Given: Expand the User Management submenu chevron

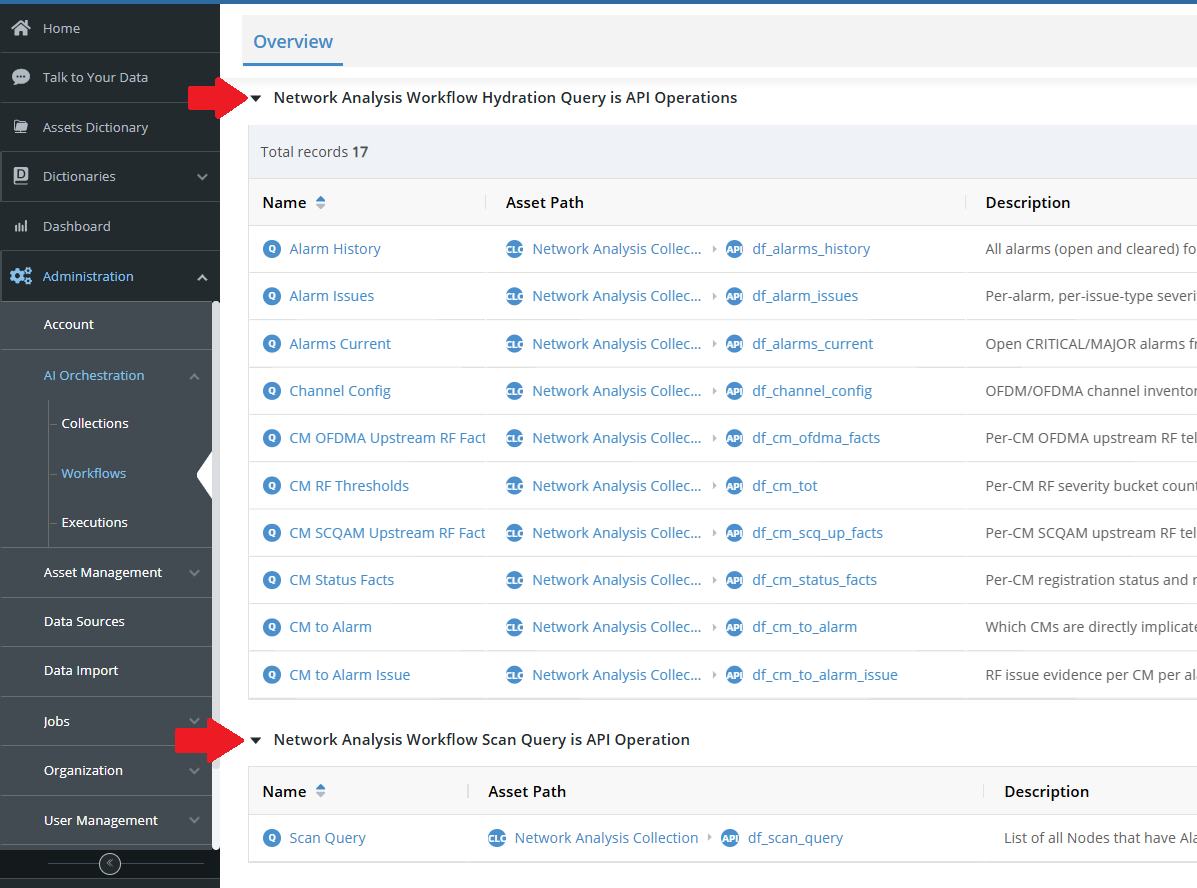Looking at the screenshot, I should point(195,820).
